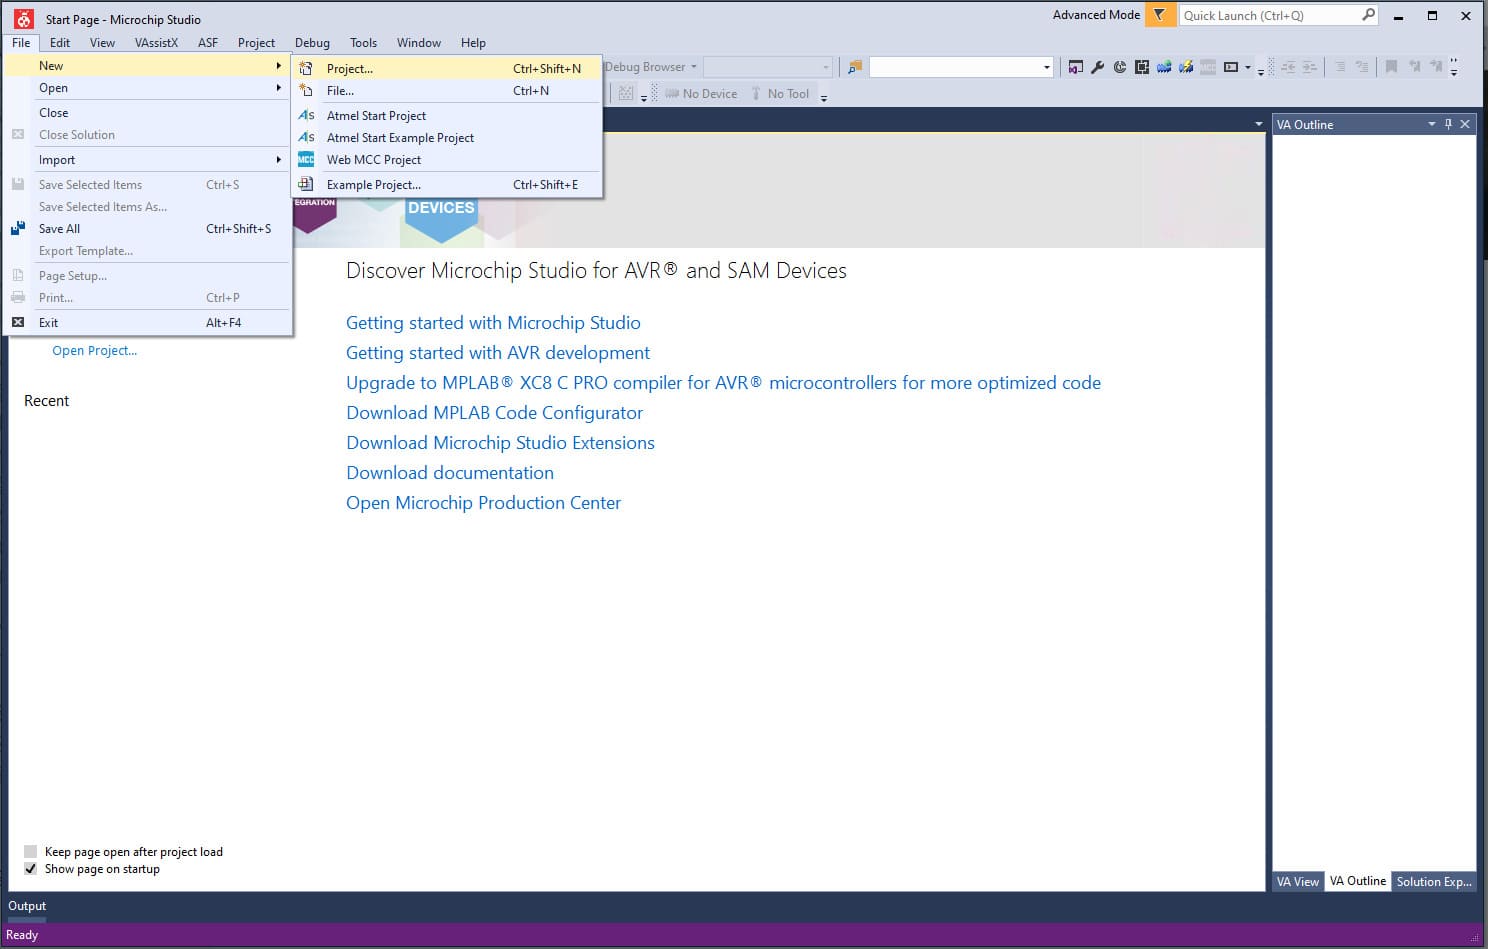Viewport: 1488px width, 949px height.
Task: Pin the VA Outline panel with the pushpin icon
Action: tap(1448, 124)
